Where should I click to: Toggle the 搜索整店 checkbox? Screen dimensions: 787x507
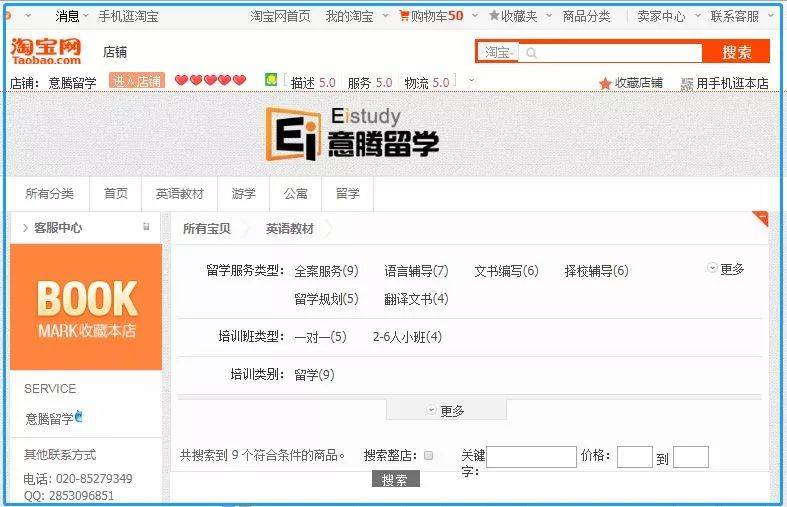pyautogui.click(x=429, y=456)
